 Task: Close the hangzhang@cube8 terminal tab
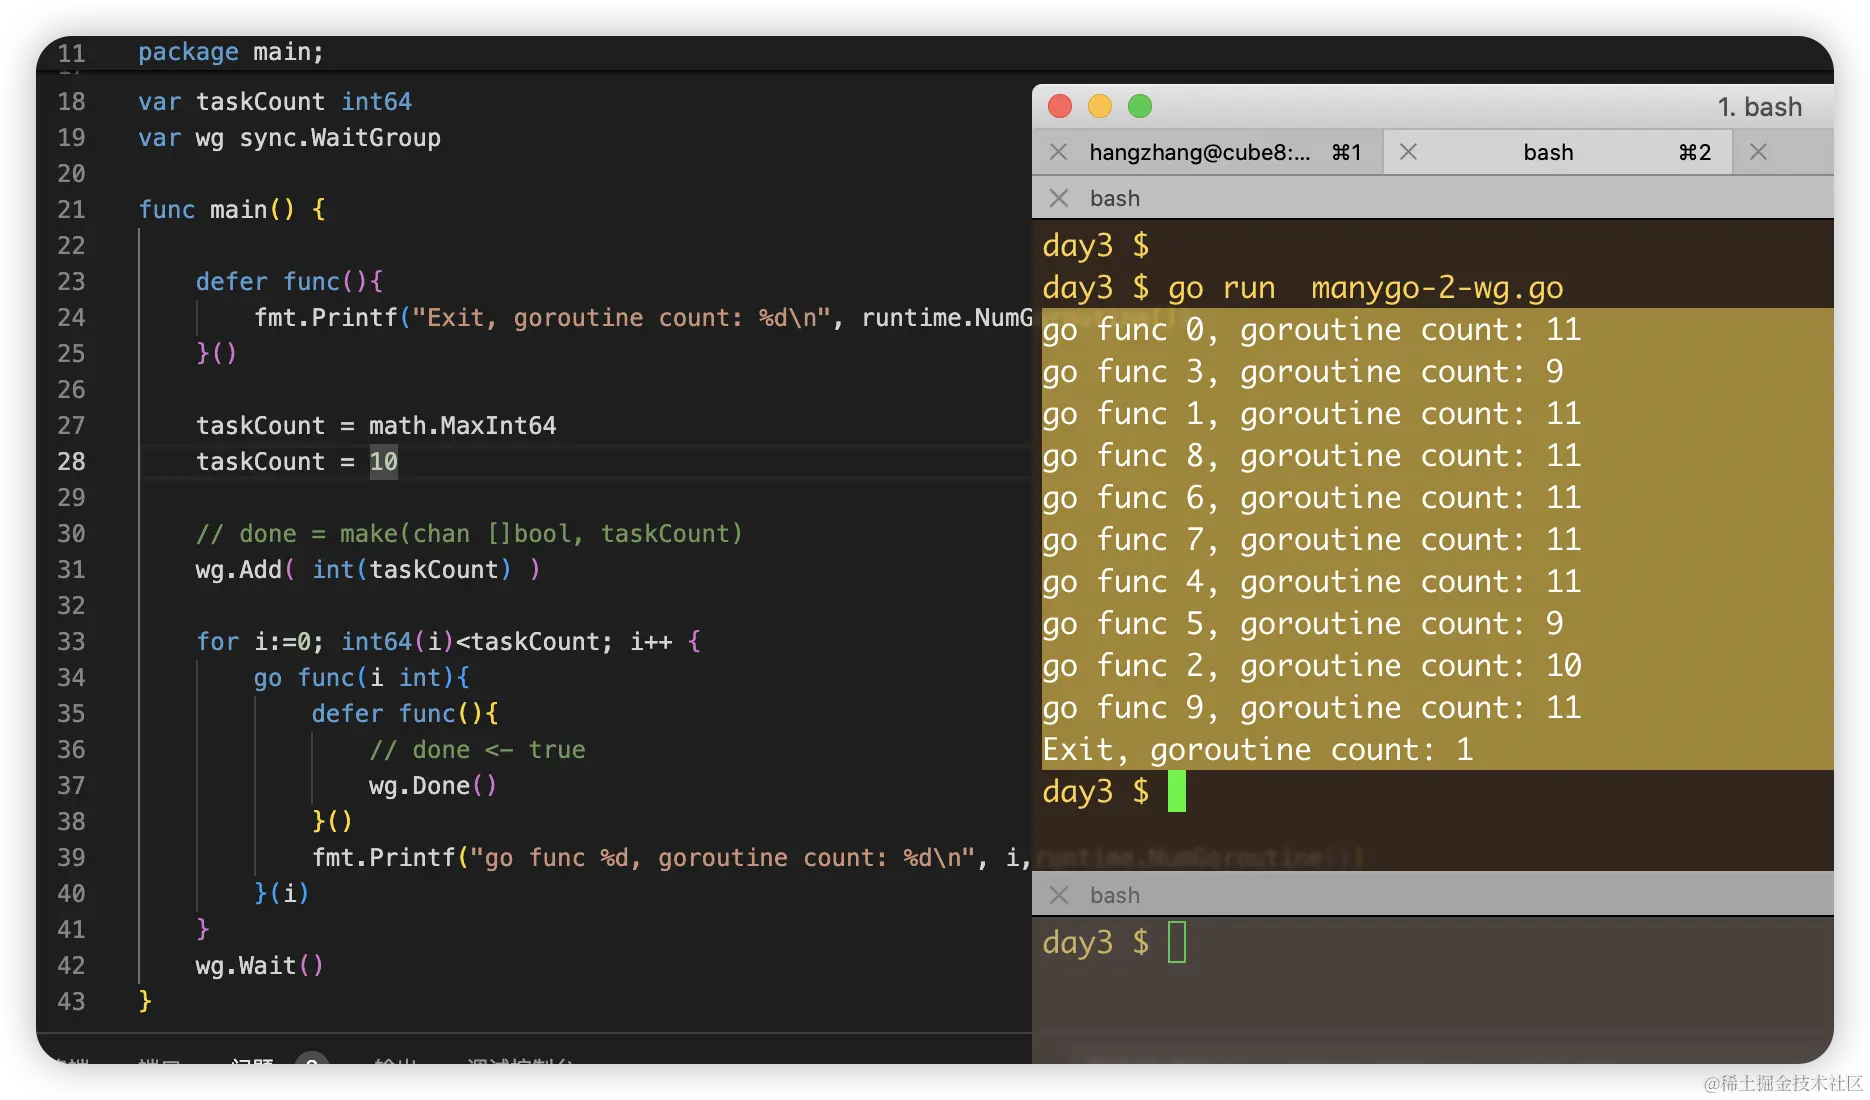click(1058, 152)
